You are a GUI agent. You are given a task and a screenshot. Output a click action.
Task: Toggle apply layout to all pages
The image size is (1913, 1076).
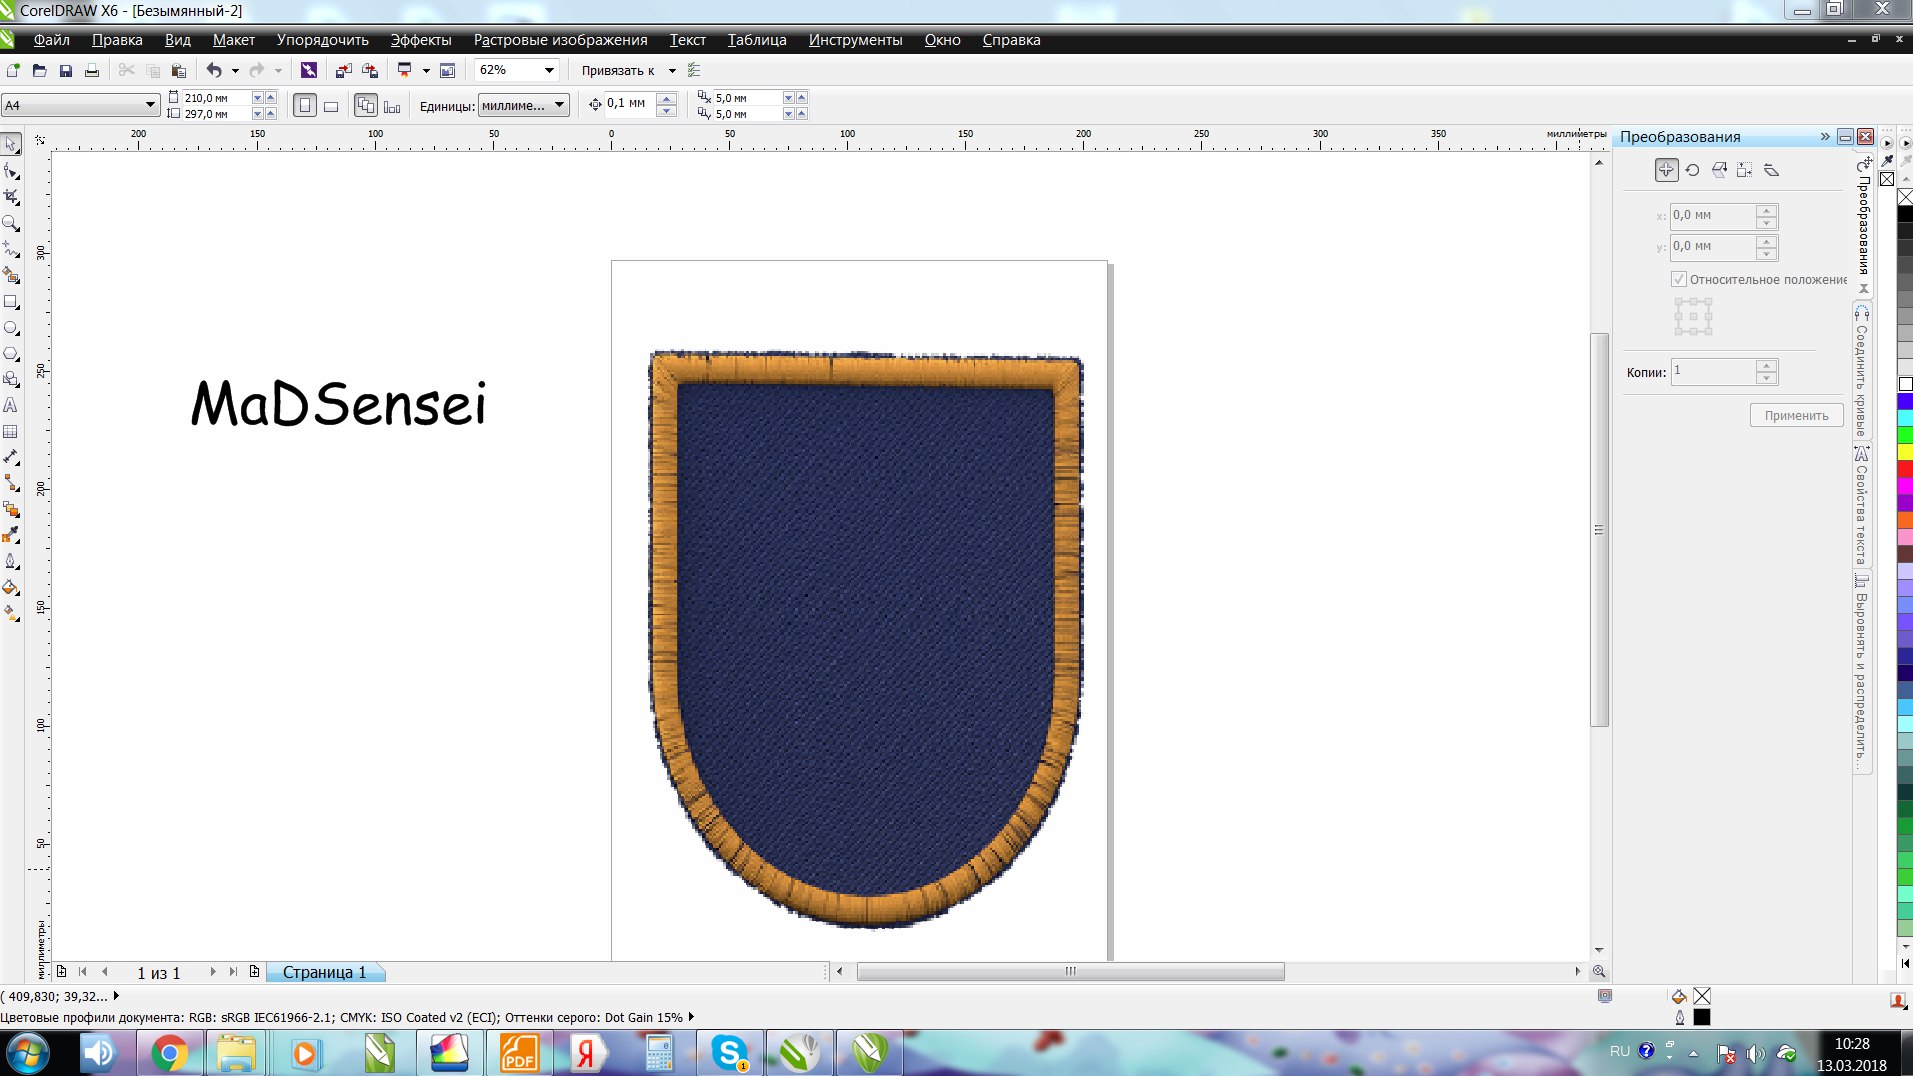click(x=366, y=105)
